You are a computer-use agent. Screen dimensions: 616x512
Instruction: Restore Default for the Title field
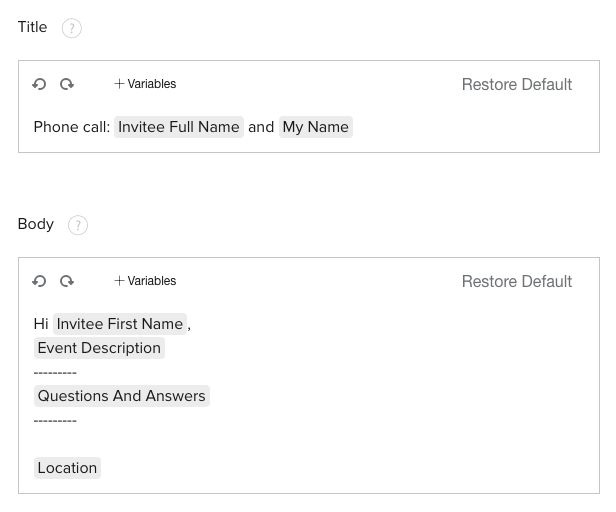pyautogui.click(x=517, y=84)
